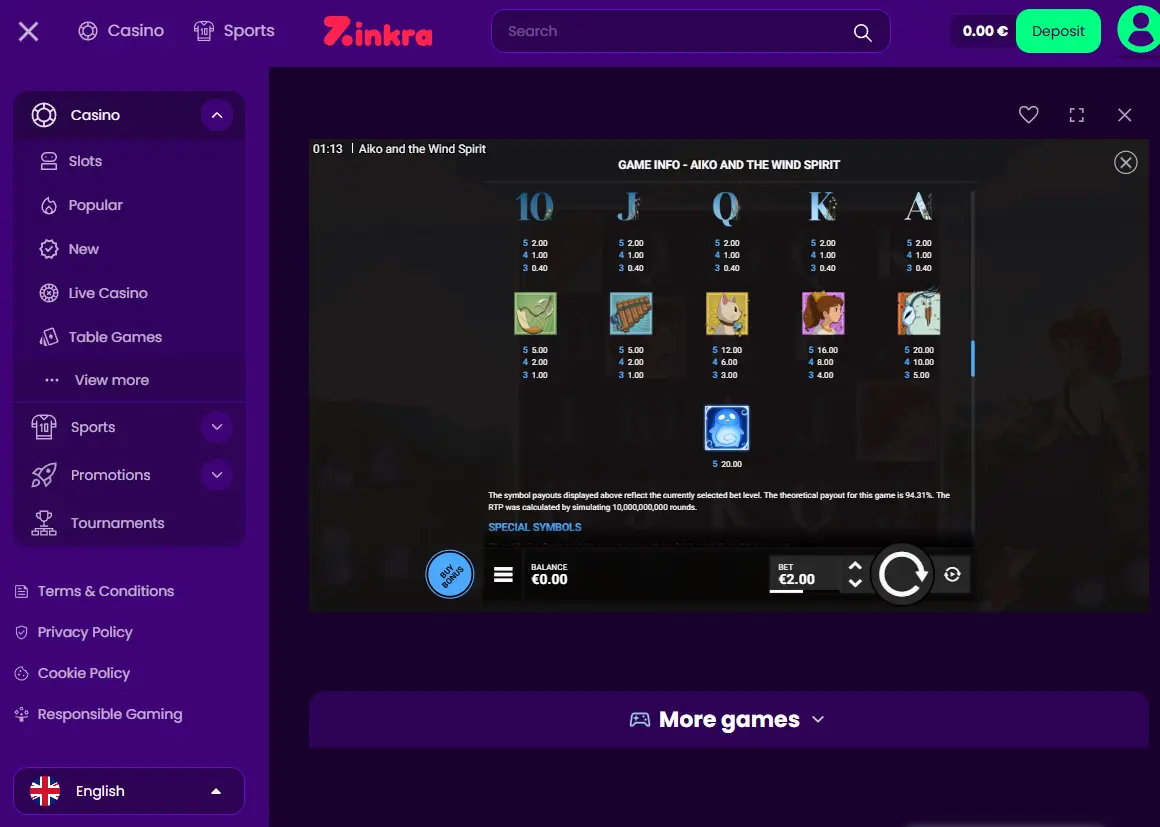Click the white cat symbol tile
This screenshot has height=827, width=1160.
[727, 313]
